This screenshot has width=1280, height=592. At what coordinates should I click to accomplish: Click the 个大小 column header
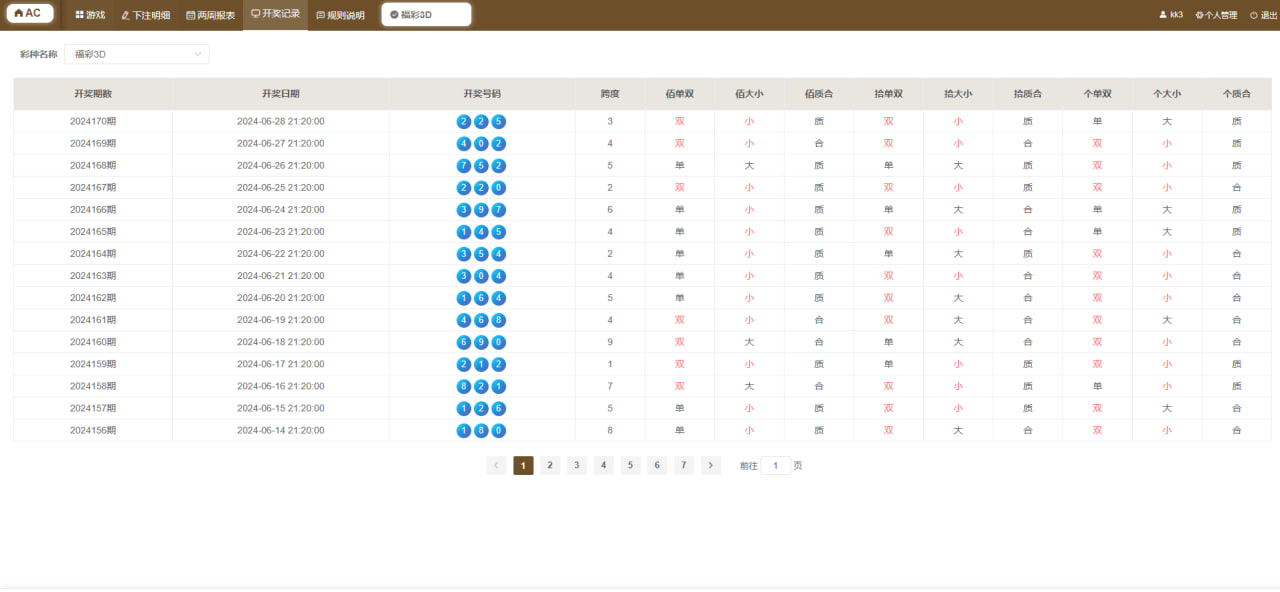click(x=1167, y=94)
